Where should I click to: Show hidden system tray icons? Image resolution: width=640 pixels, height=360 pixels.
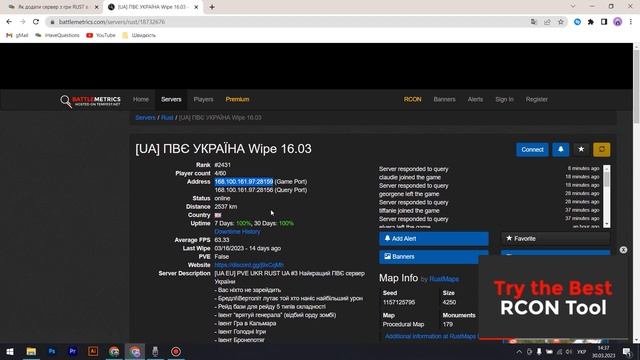click(x=519, y=351)
